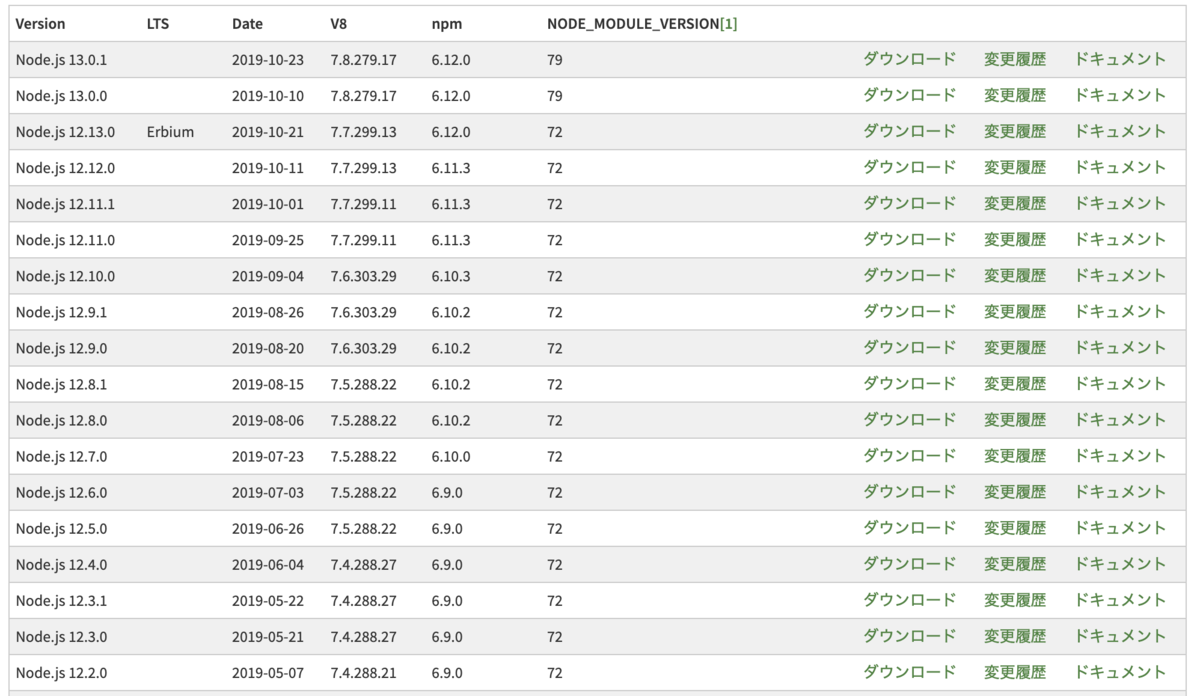Open ドキュメント for Node.js 12.2.0

(x=1120, y=671)
